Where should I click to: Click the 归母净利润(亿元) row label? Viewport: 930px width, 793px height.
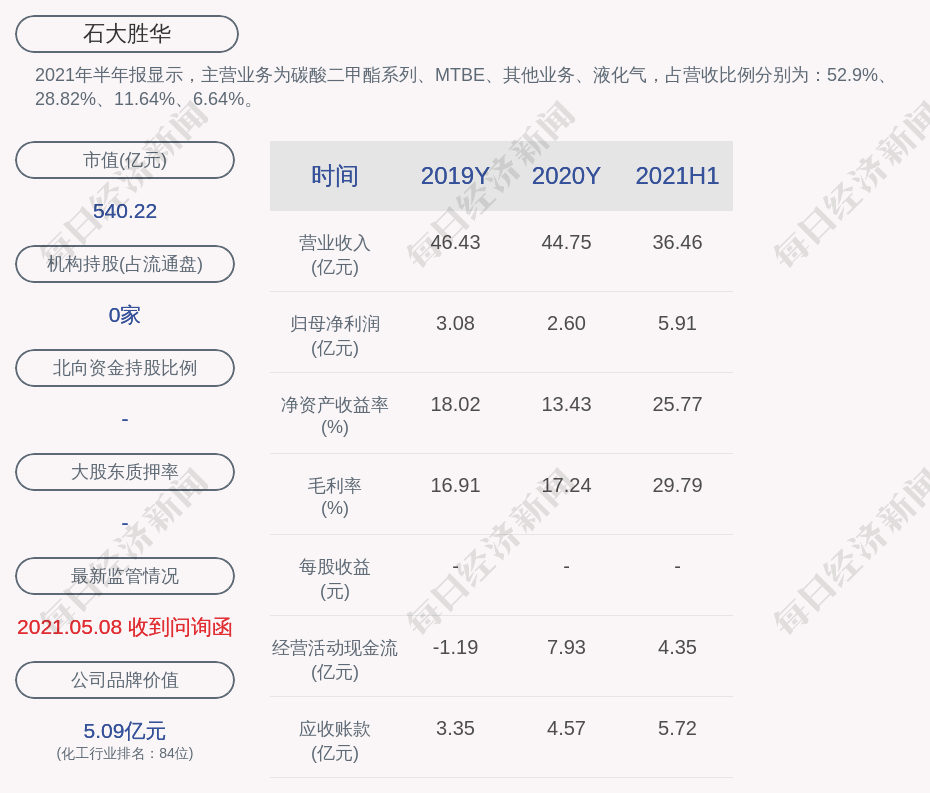pyautogui.click(x=335, y=336)
